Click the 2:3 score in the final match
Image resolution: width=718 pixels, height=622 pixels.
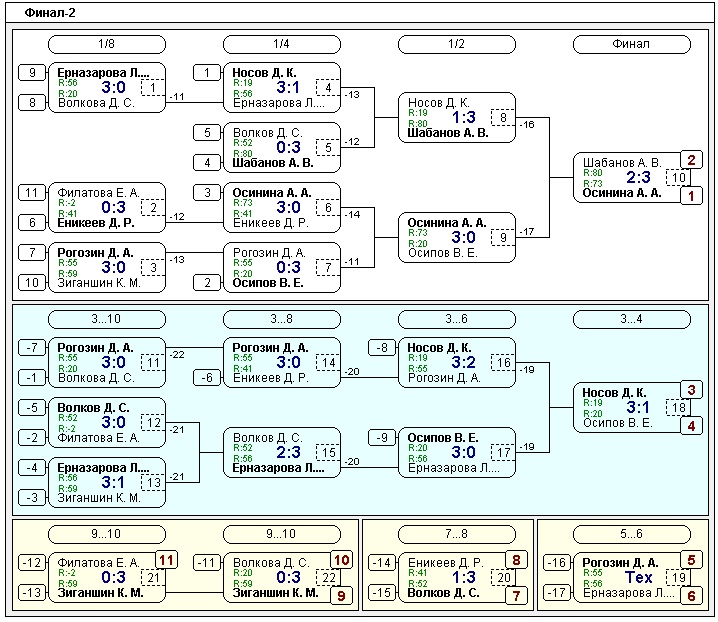pos(639,178)
